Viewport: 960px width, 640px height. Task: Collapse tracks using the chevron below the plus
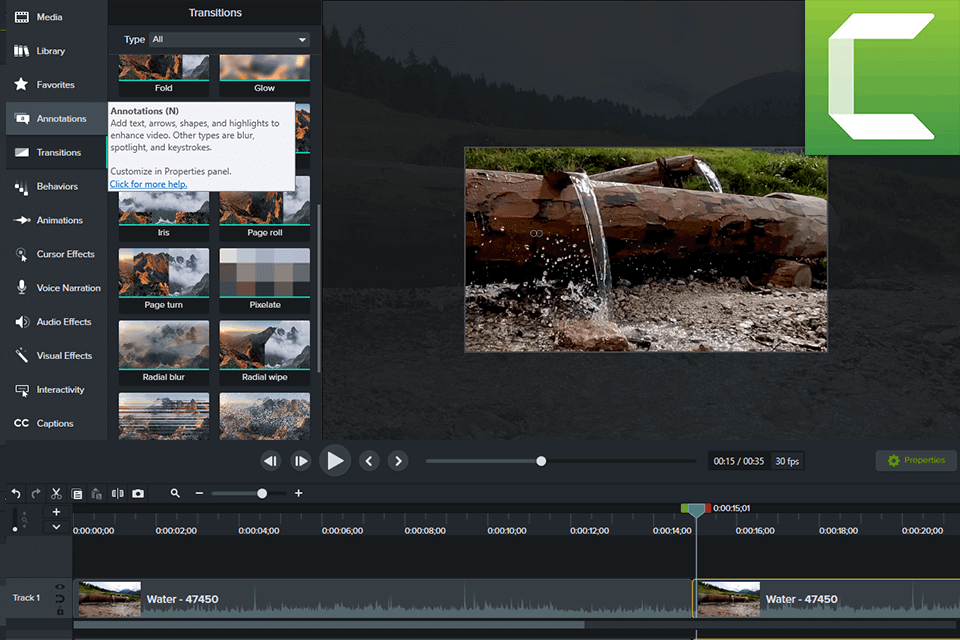(56, 527)
